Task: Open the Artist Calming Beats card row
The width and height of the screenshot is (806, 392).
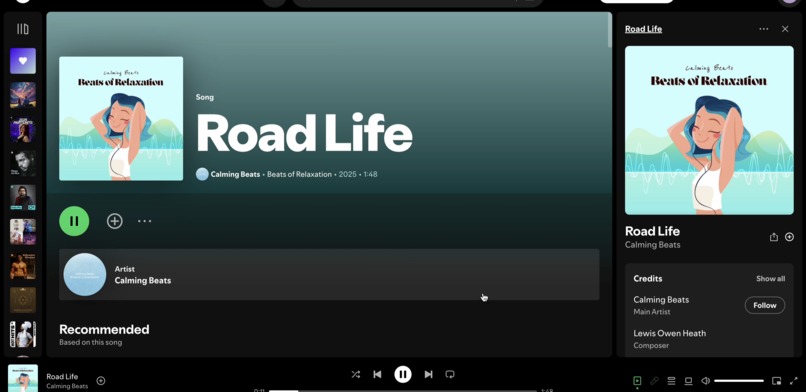Action: click(329, 274)
